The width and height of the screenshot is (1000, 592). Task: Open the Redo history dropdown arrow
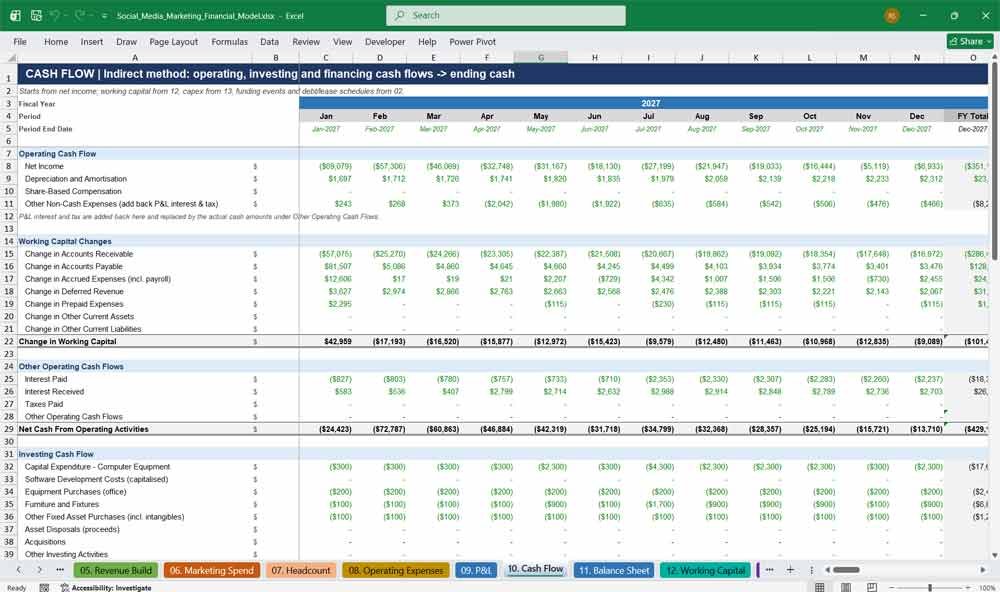tap(90, 16)
